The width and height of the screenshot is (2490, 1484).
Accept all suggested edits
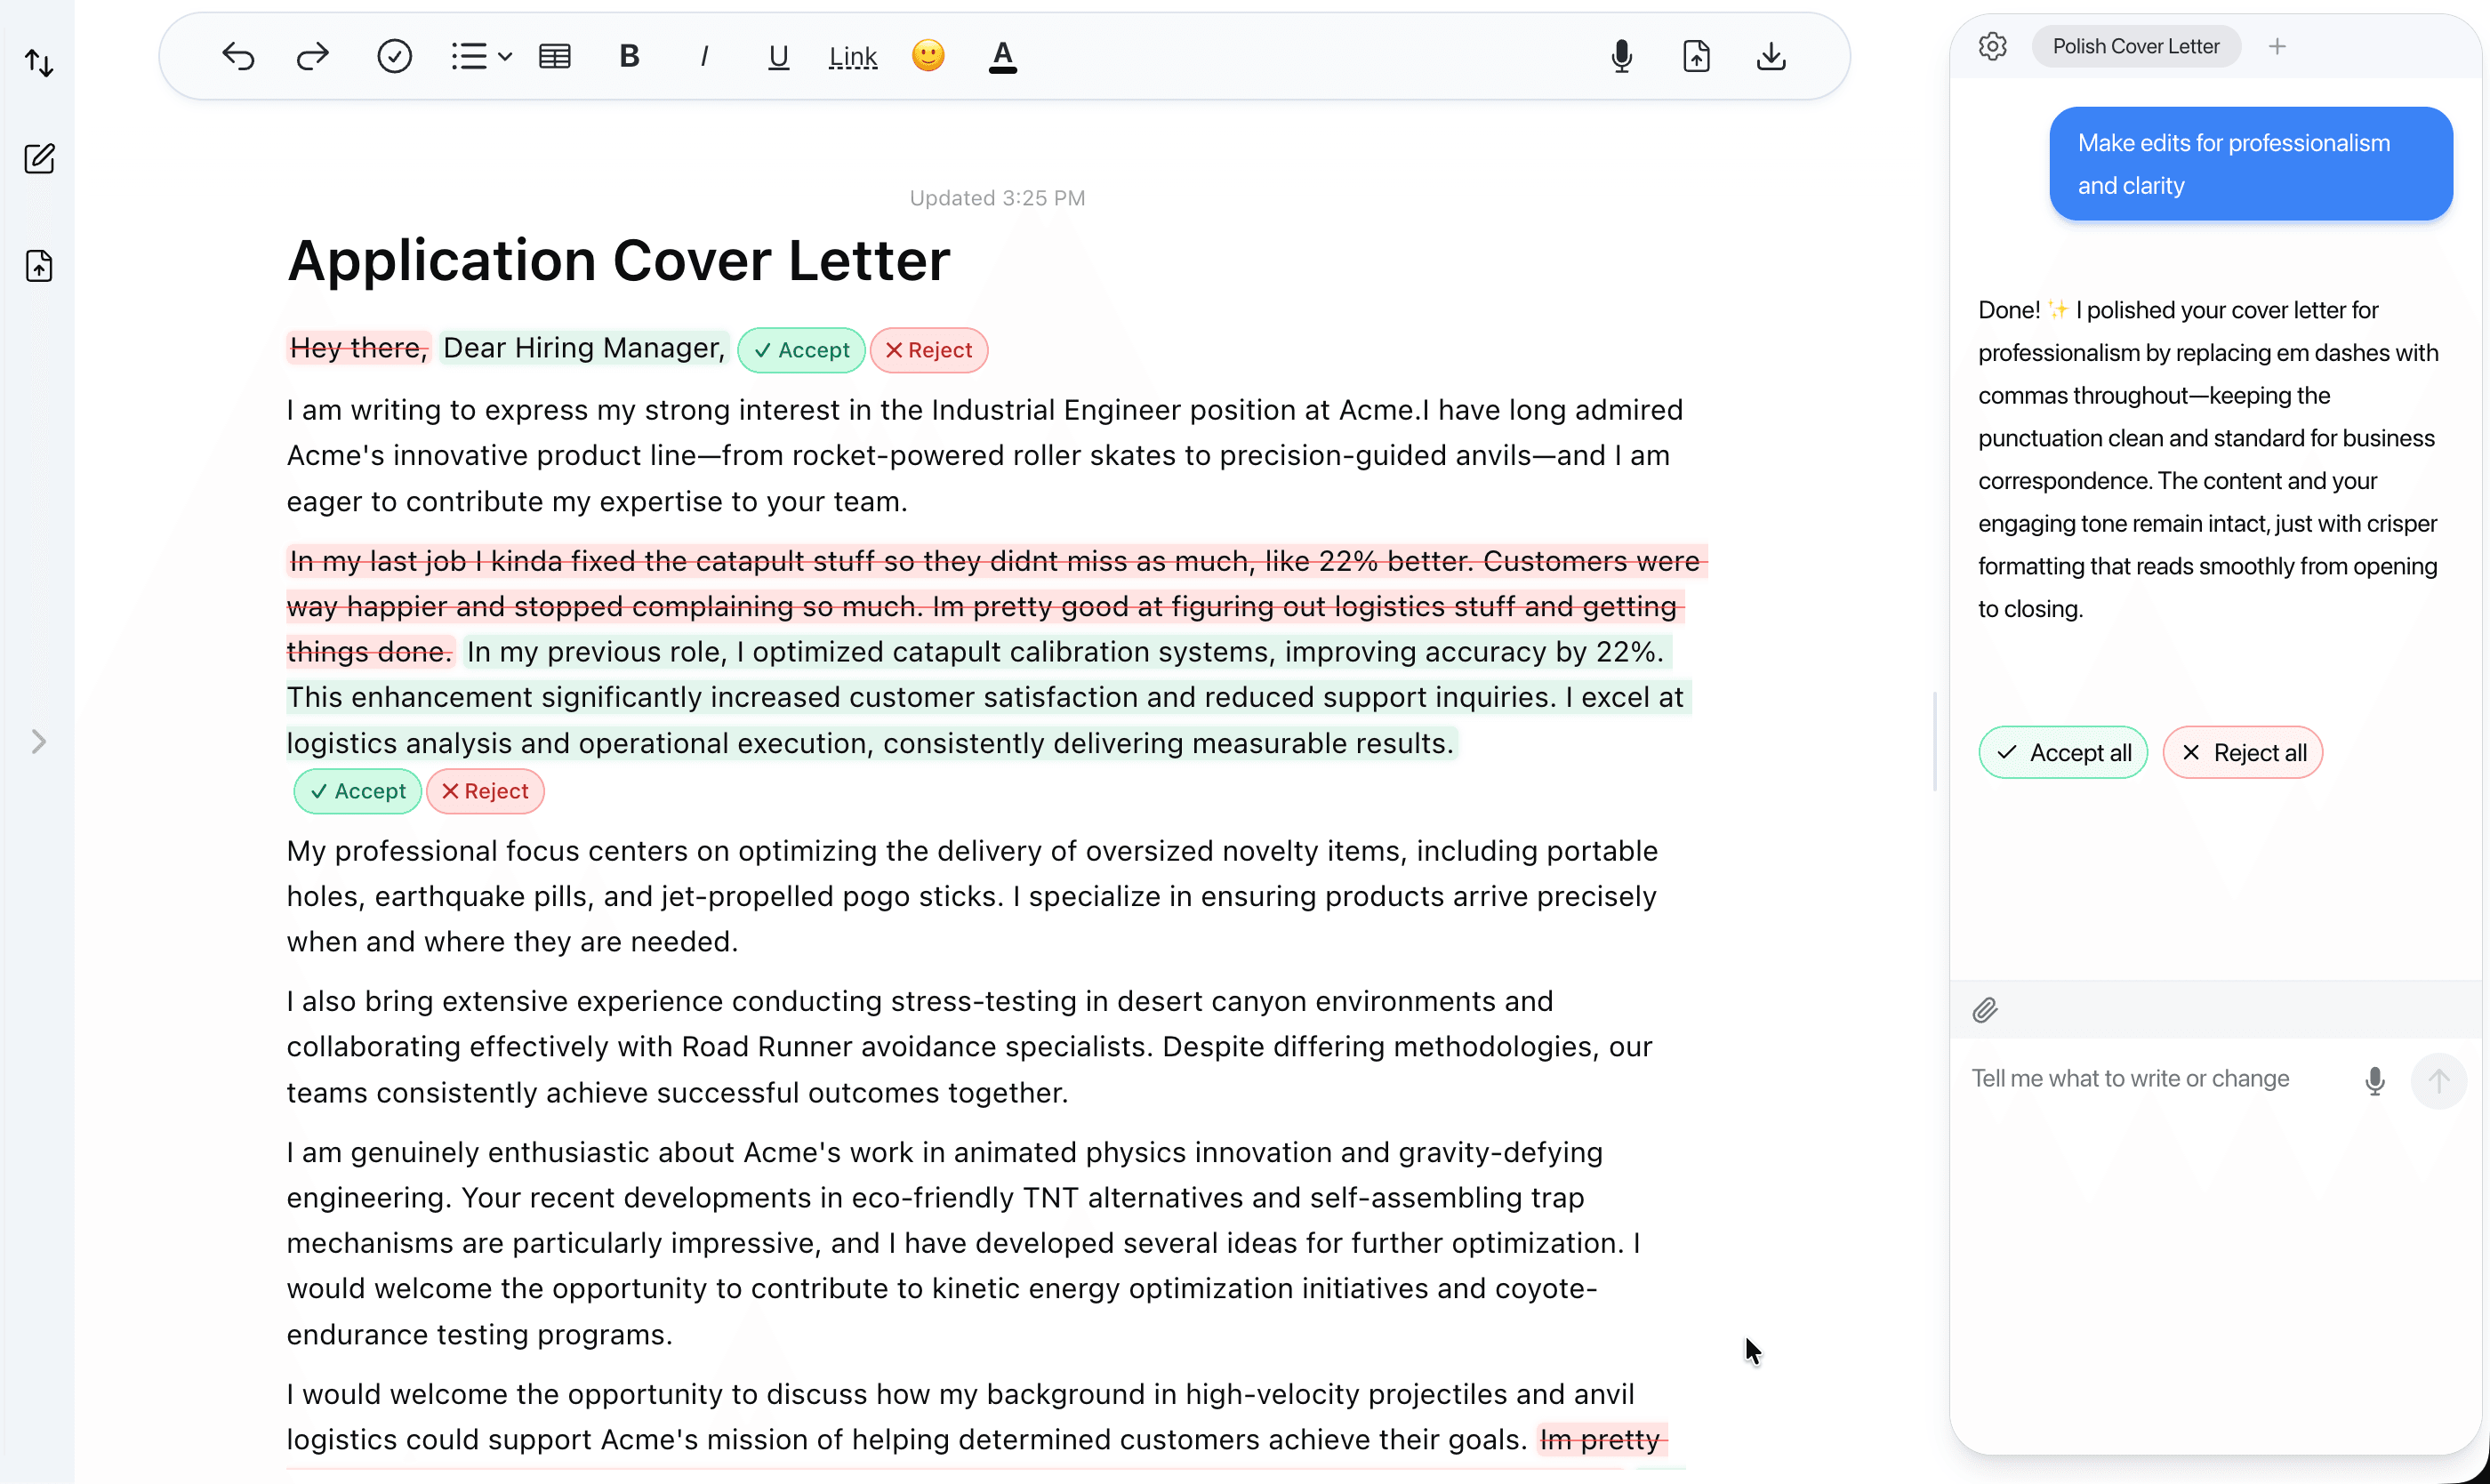click(x=2062, y=752)
